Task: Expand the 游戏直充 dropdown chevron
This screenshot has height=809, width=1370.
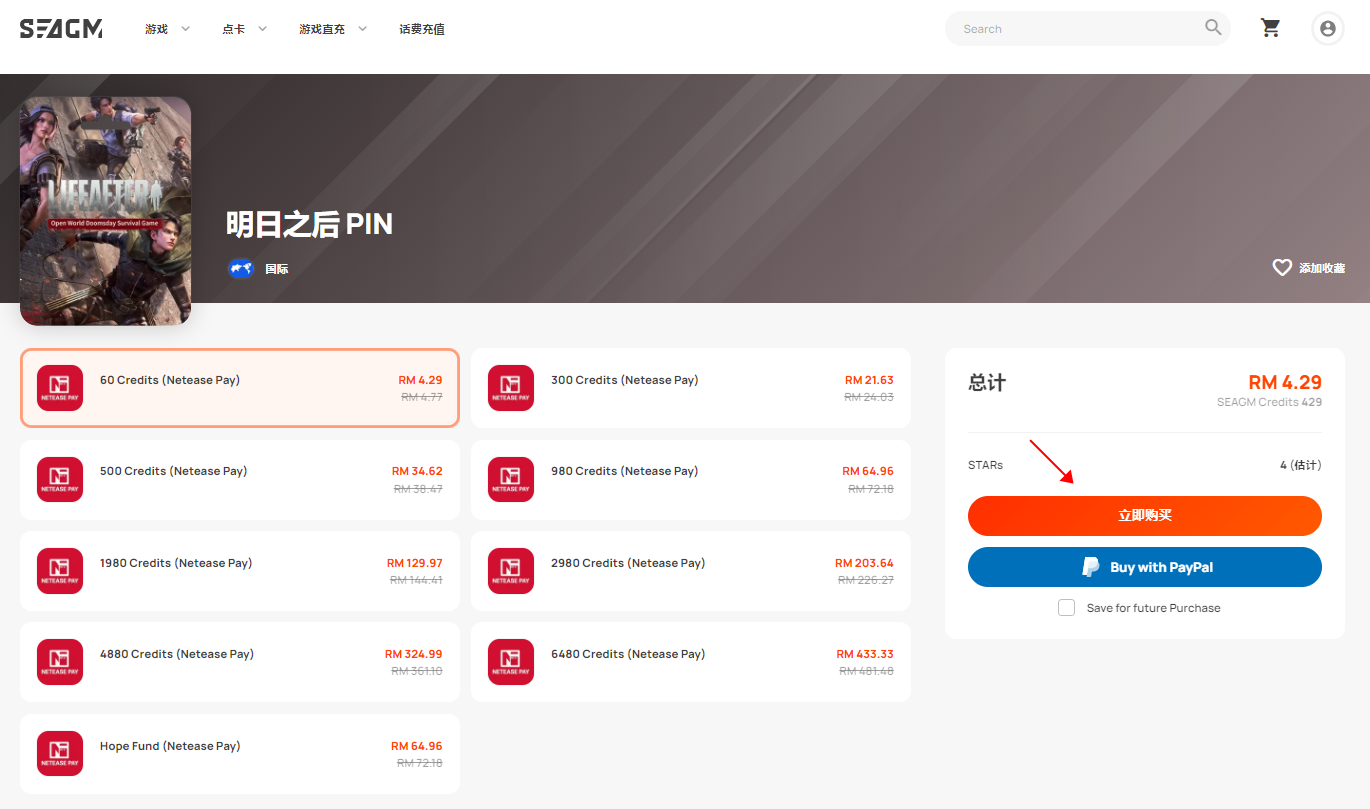Action: 362,29
